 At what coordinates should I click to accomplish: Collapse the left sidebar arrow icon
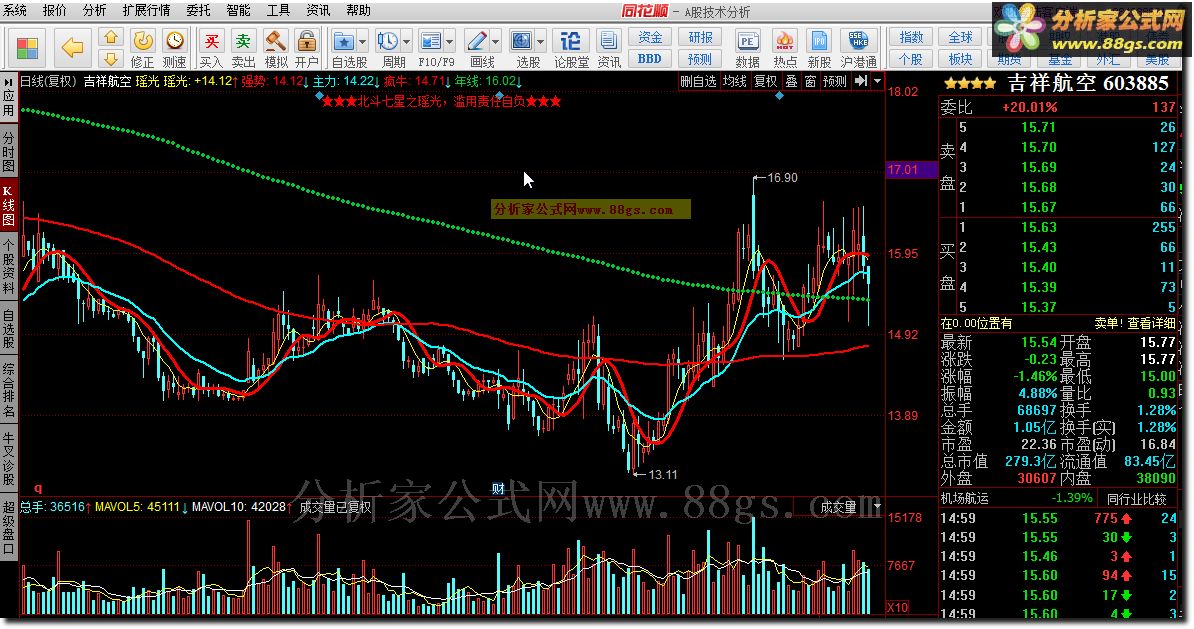[x=8, y=81]
